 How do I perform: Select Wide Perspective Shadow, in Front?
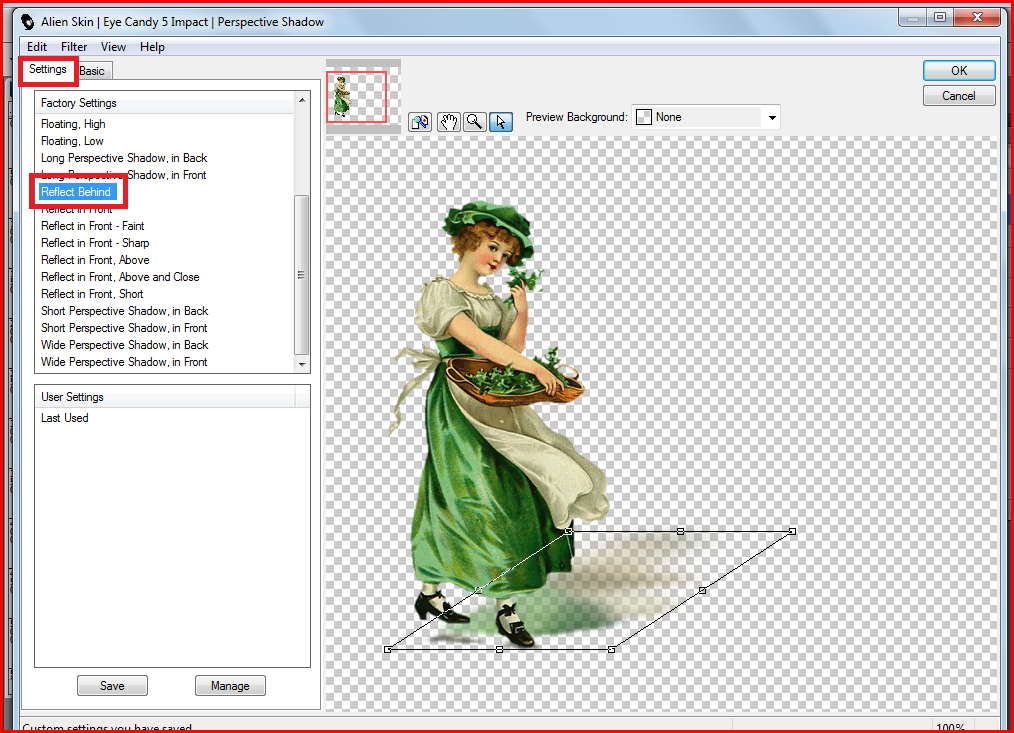pos(124,362)
